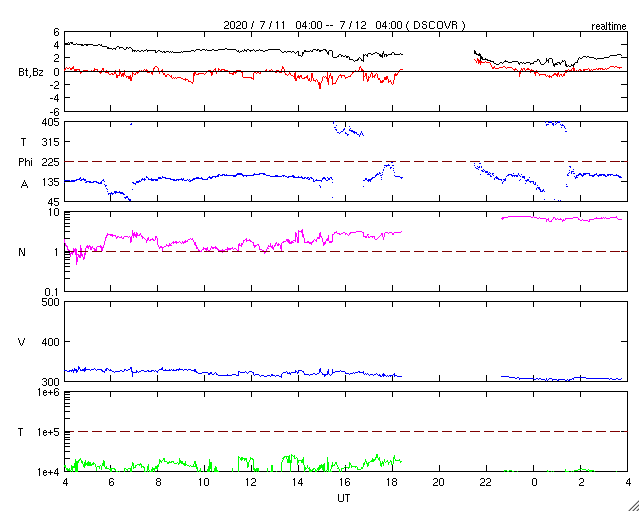Click the '135' tick value
This screenshot has width=640, height=512.
pos(51,182)
